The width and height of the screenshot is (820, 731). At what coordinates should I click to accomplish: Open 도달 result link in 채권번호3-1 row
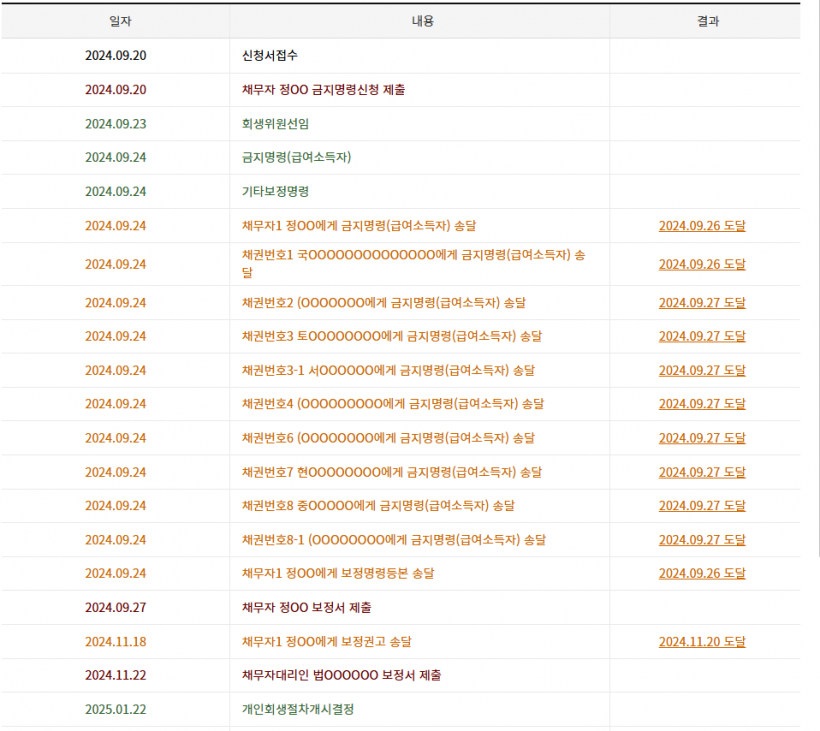(x=702, y=371)
